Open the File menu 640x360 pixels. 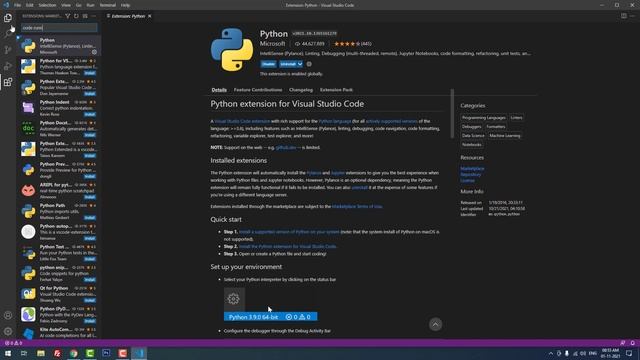17,5
